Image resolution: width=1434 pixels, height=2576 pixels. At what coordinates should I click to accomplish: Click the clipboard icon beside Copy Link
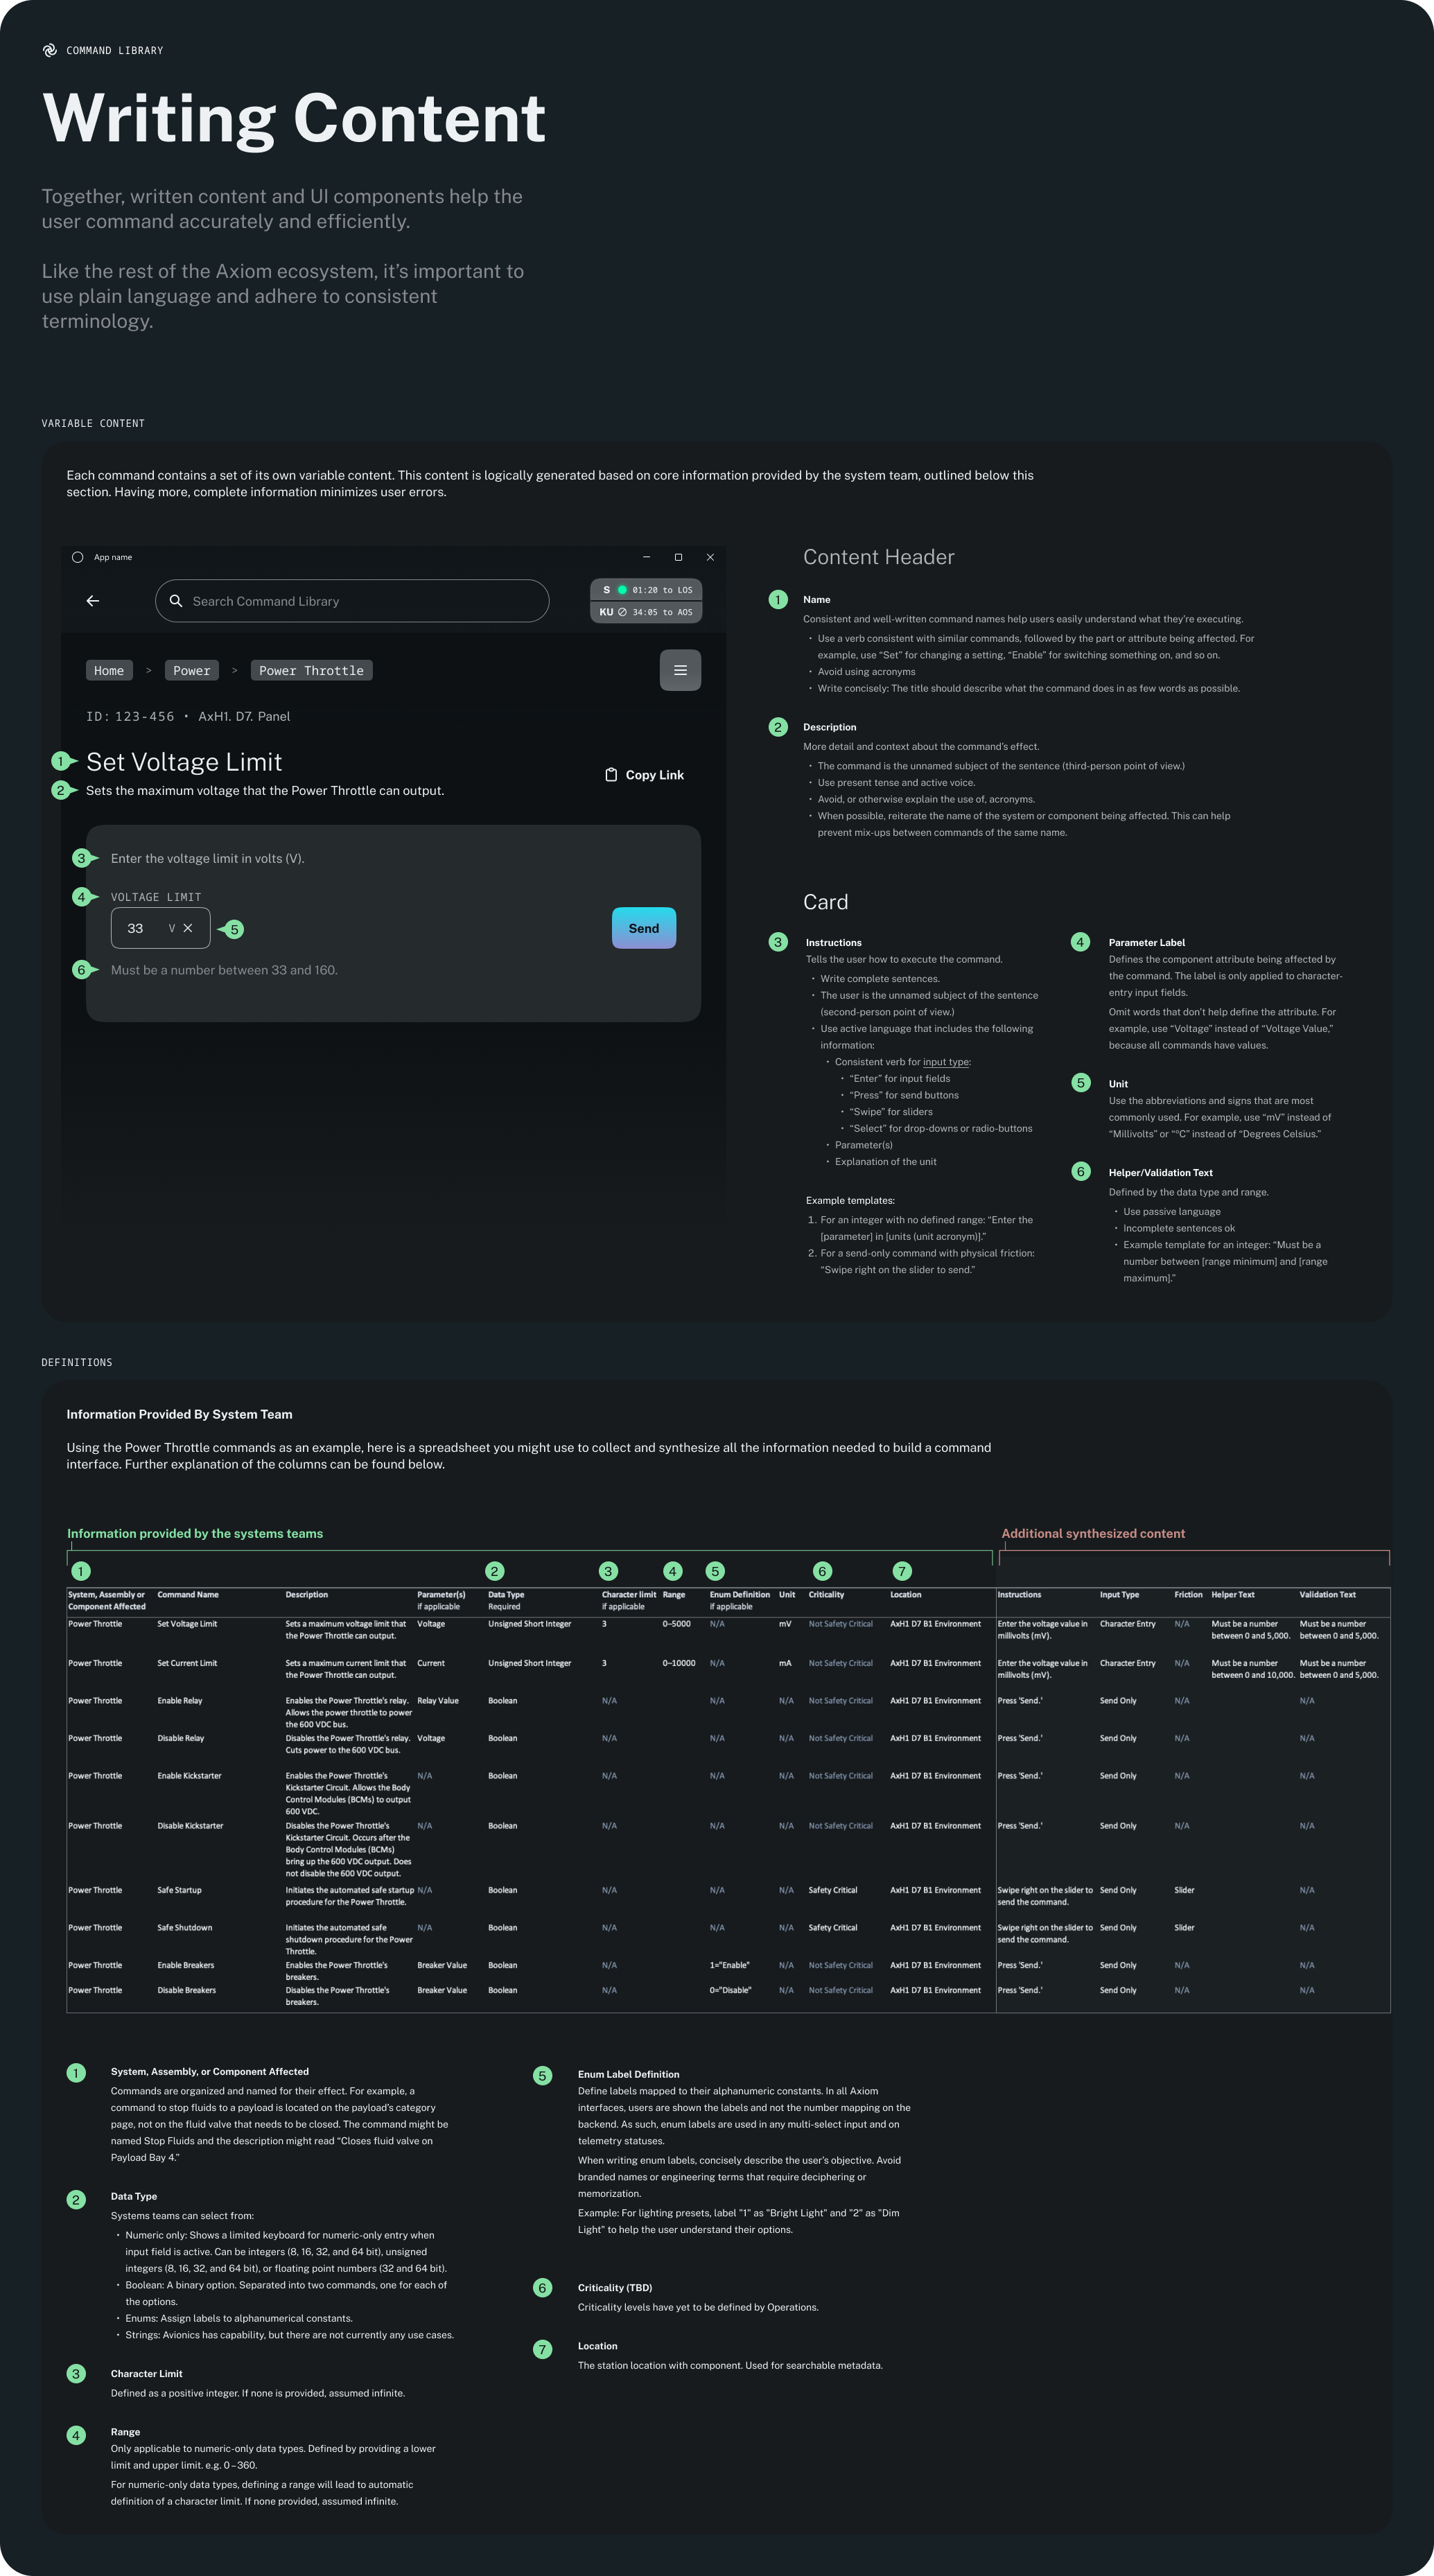(611, 775)
